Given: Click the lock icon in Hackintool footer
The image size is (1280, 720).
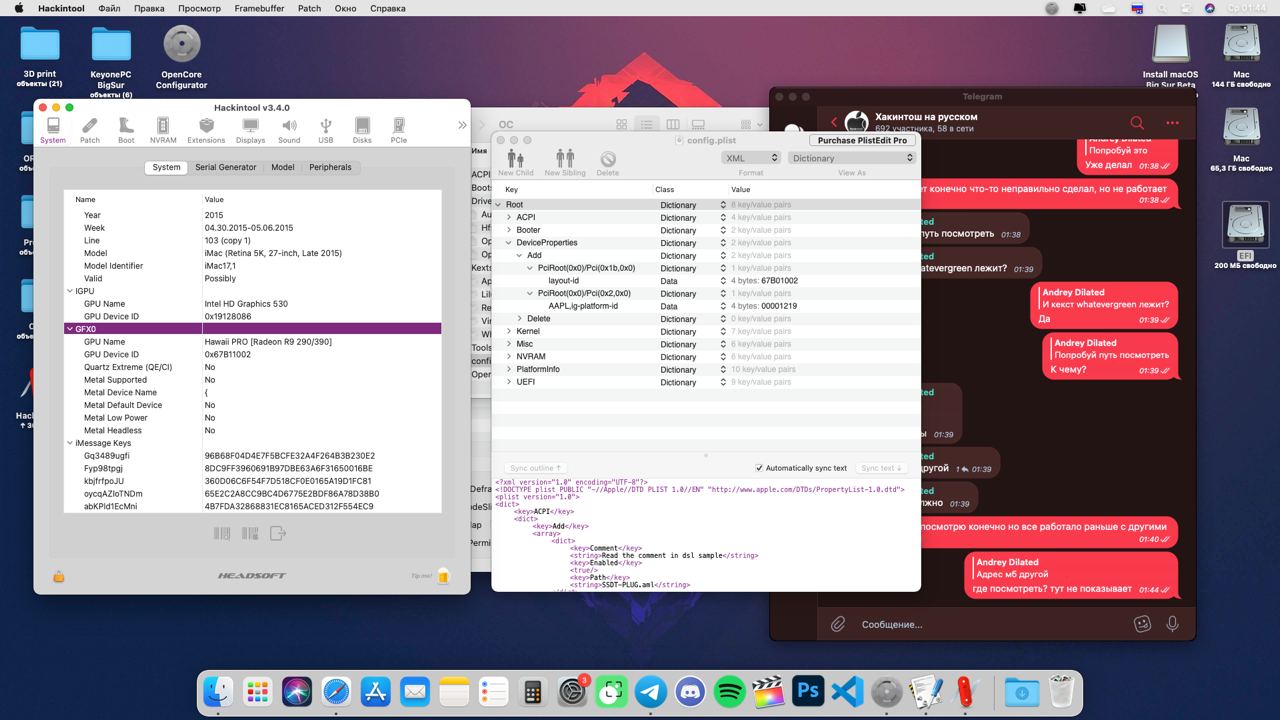Looking at the screenshot, I should [x=59, y=576].
